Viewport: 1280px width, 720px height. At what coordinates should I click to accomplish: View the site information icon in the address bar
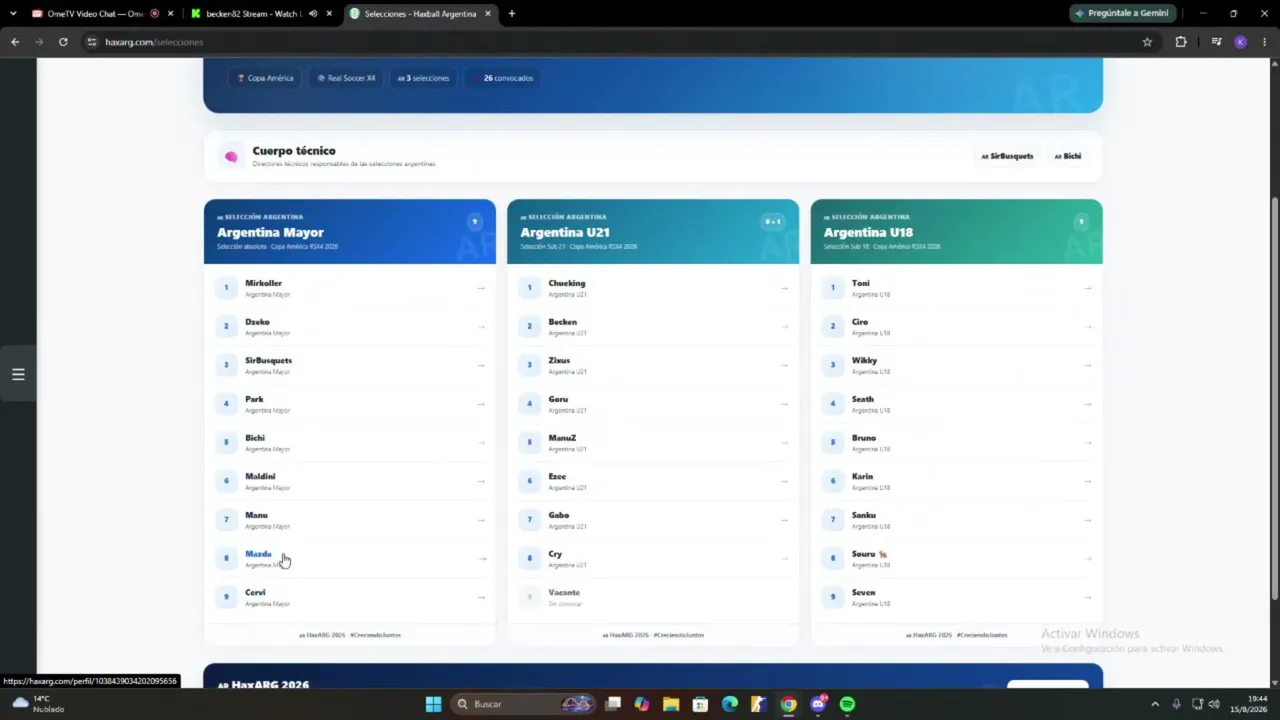coord(92,42)
